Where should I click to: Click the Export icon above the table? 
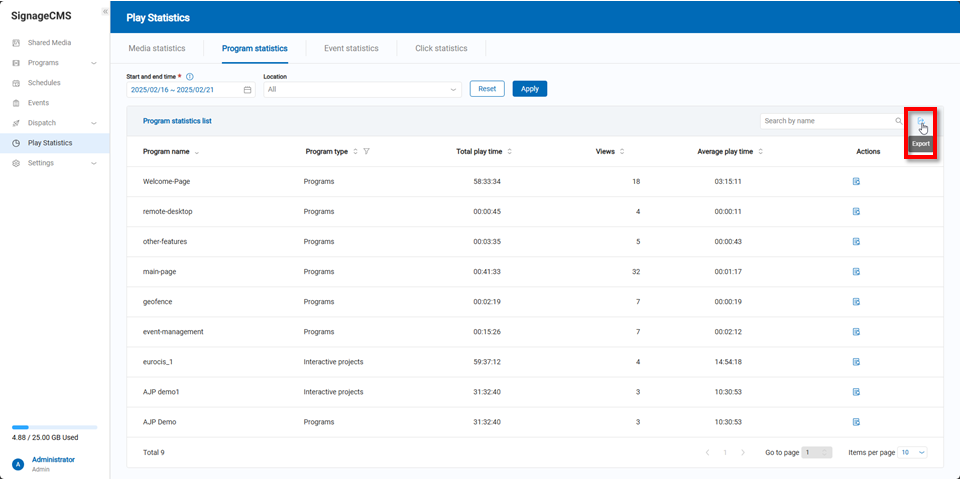(920, 122)
